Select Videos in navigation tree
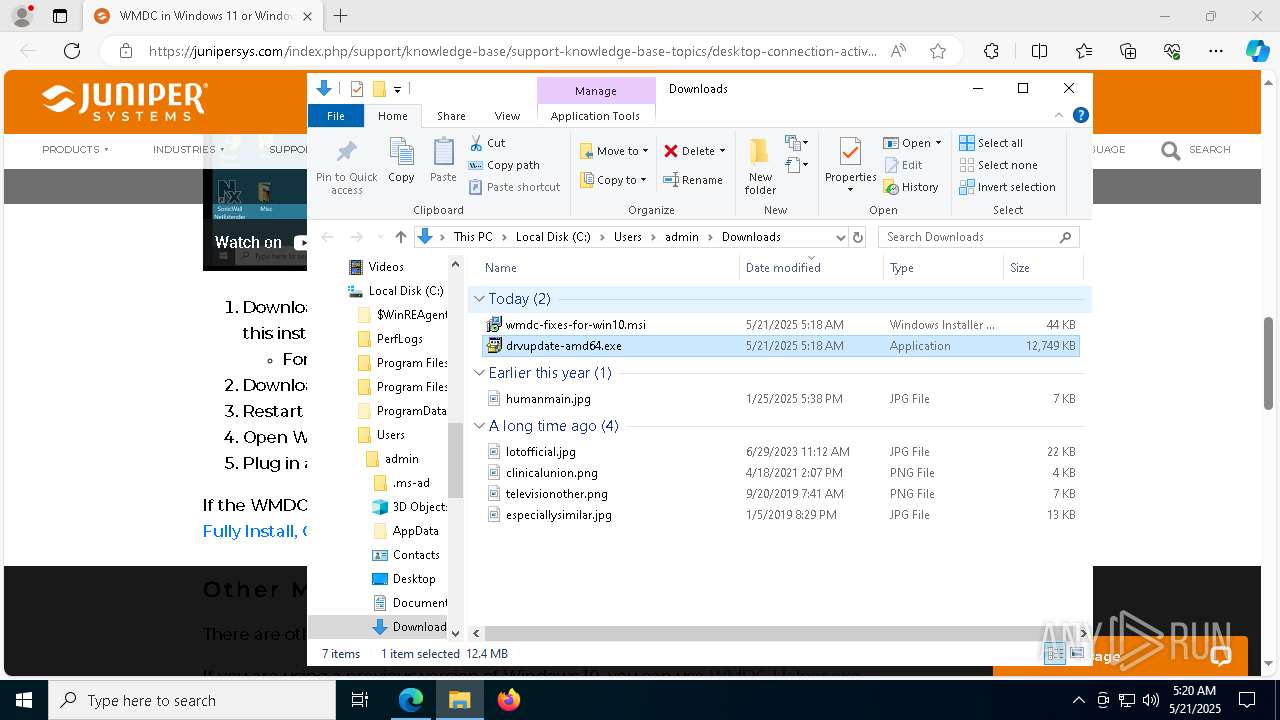 coord(385,267)
